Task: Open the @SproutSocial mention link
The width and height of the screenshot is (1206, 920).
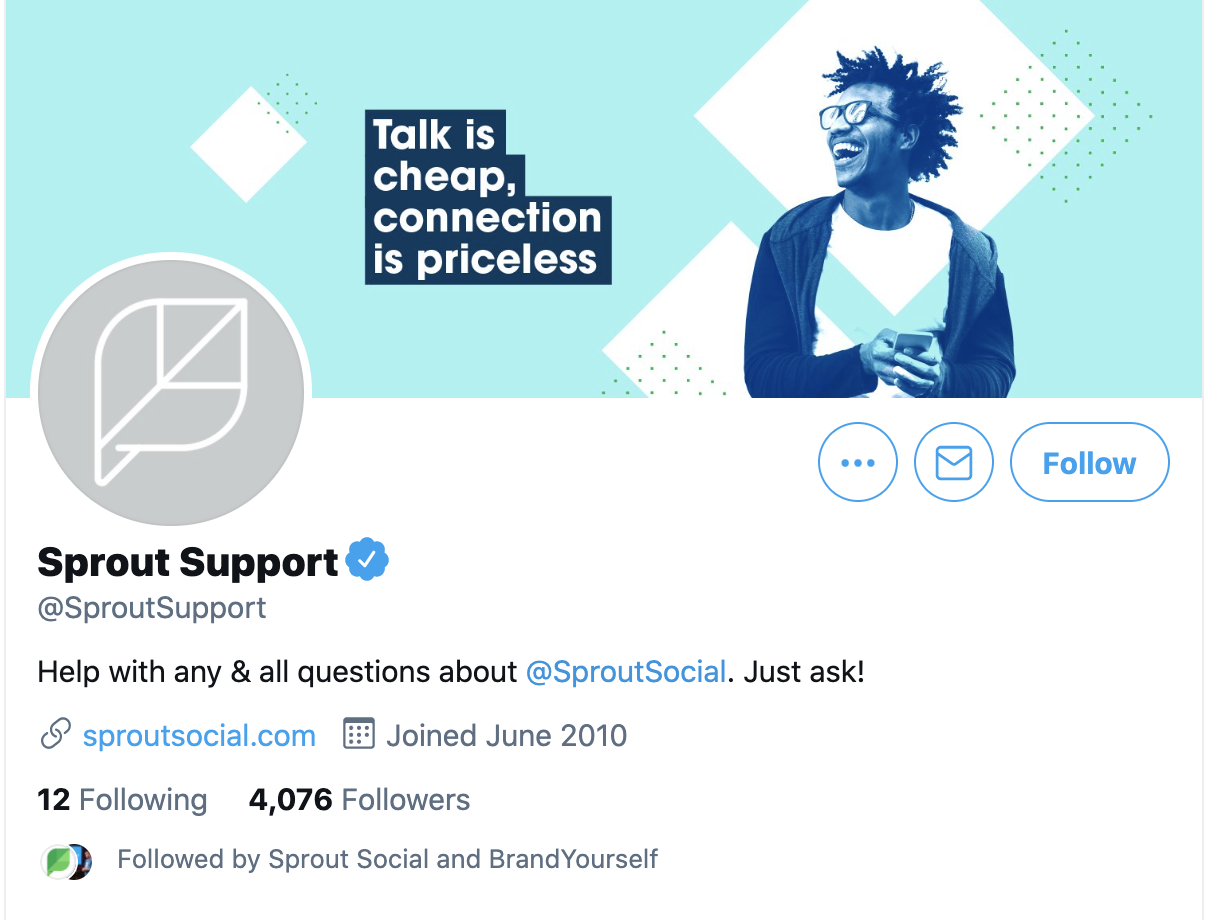Action: pos(625,672)
